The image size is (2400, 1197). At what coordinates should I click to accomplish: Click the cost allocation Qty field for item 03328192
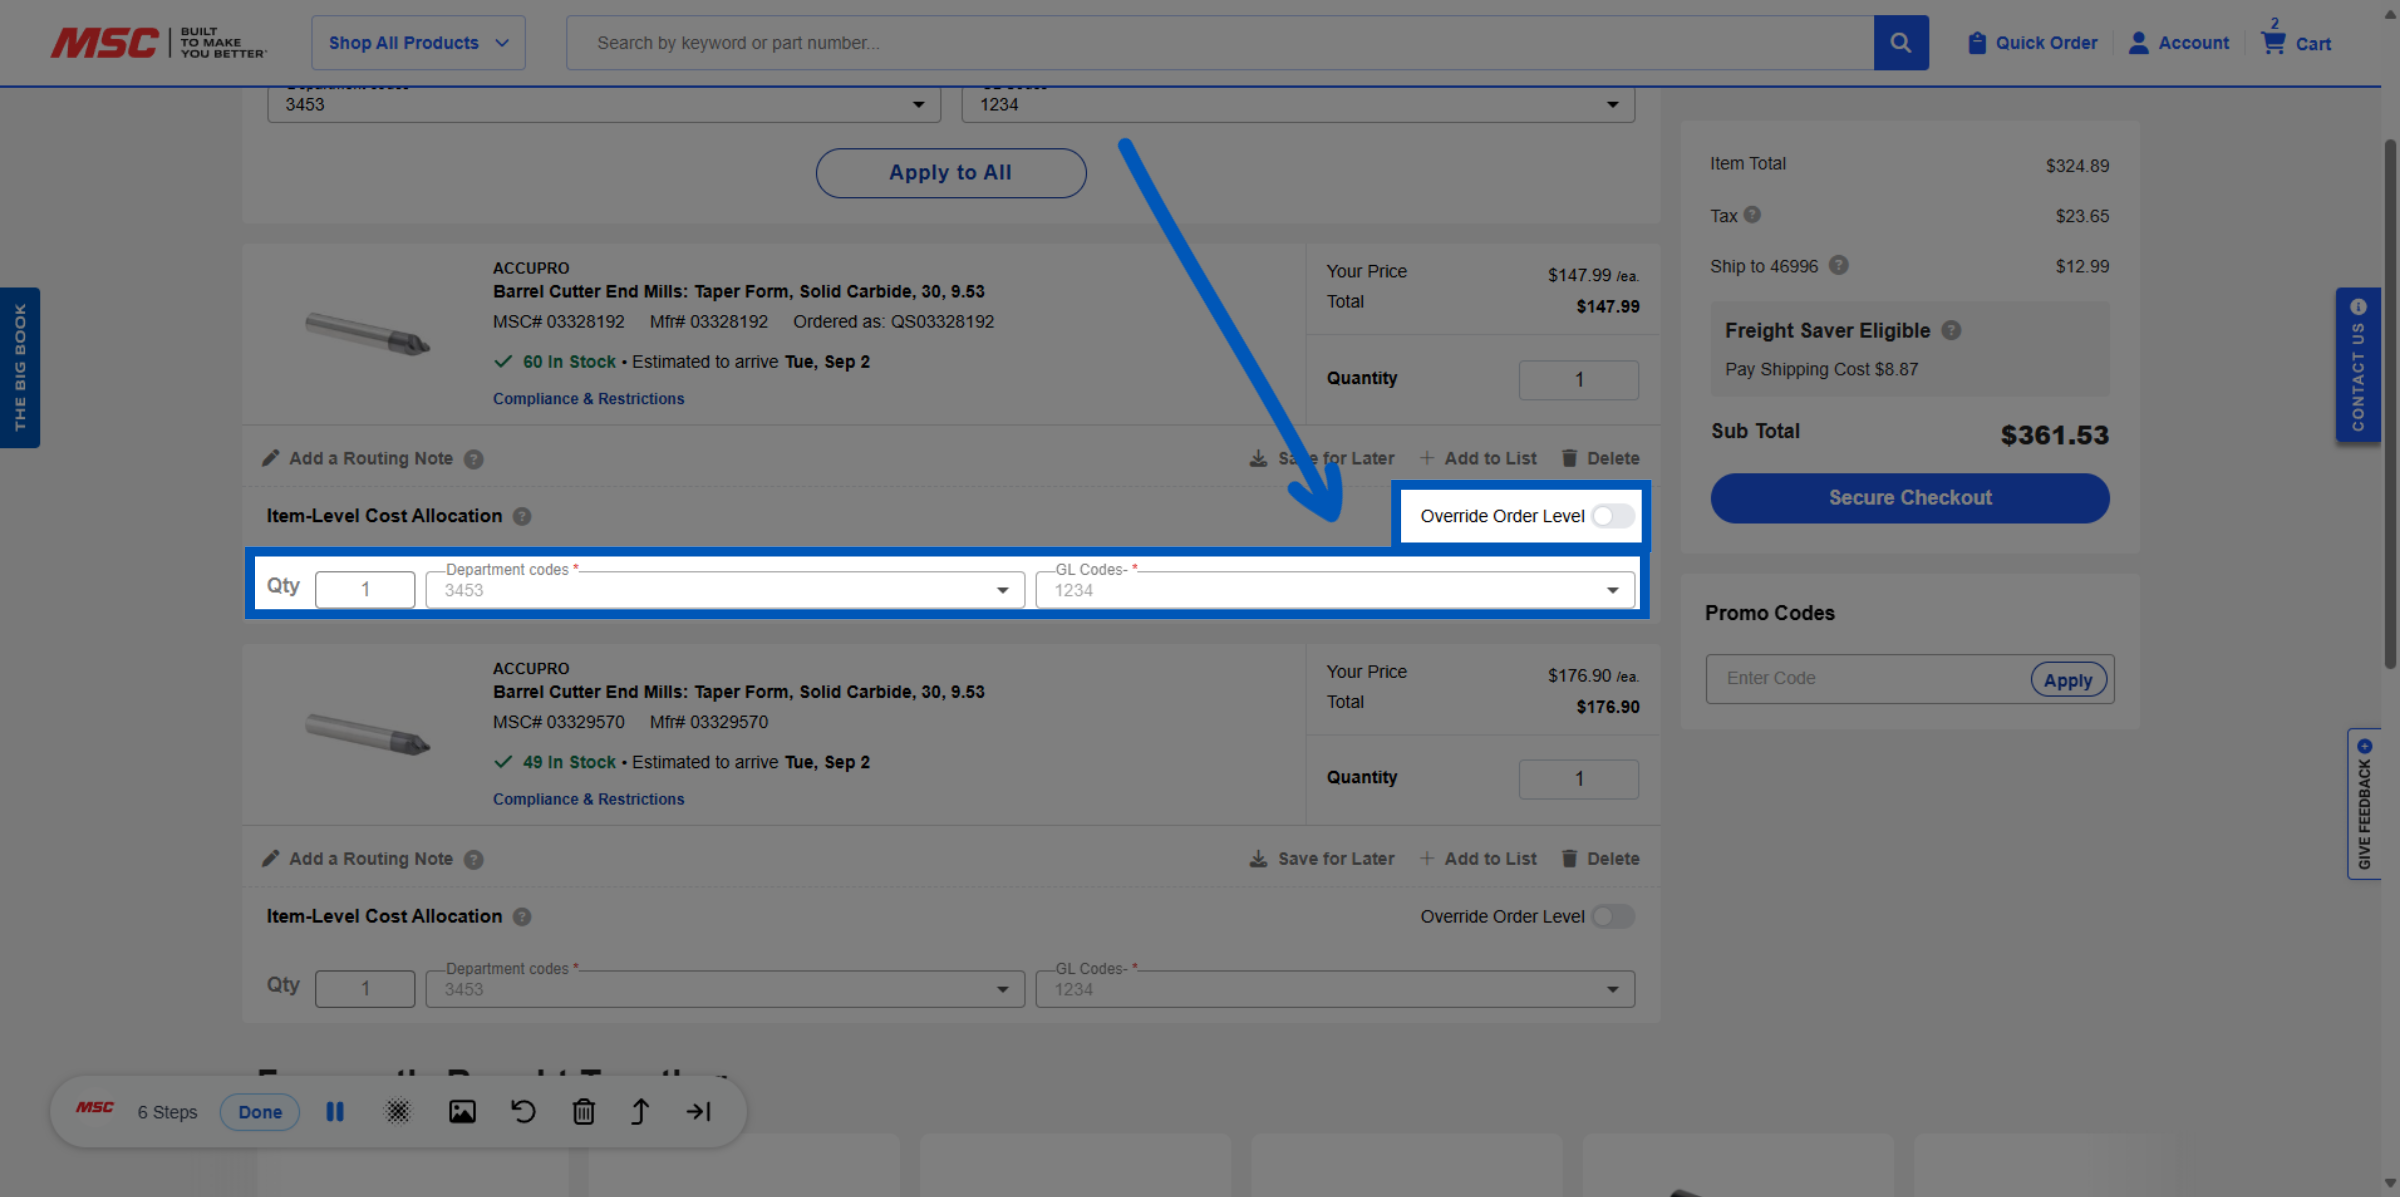point(365,590)
